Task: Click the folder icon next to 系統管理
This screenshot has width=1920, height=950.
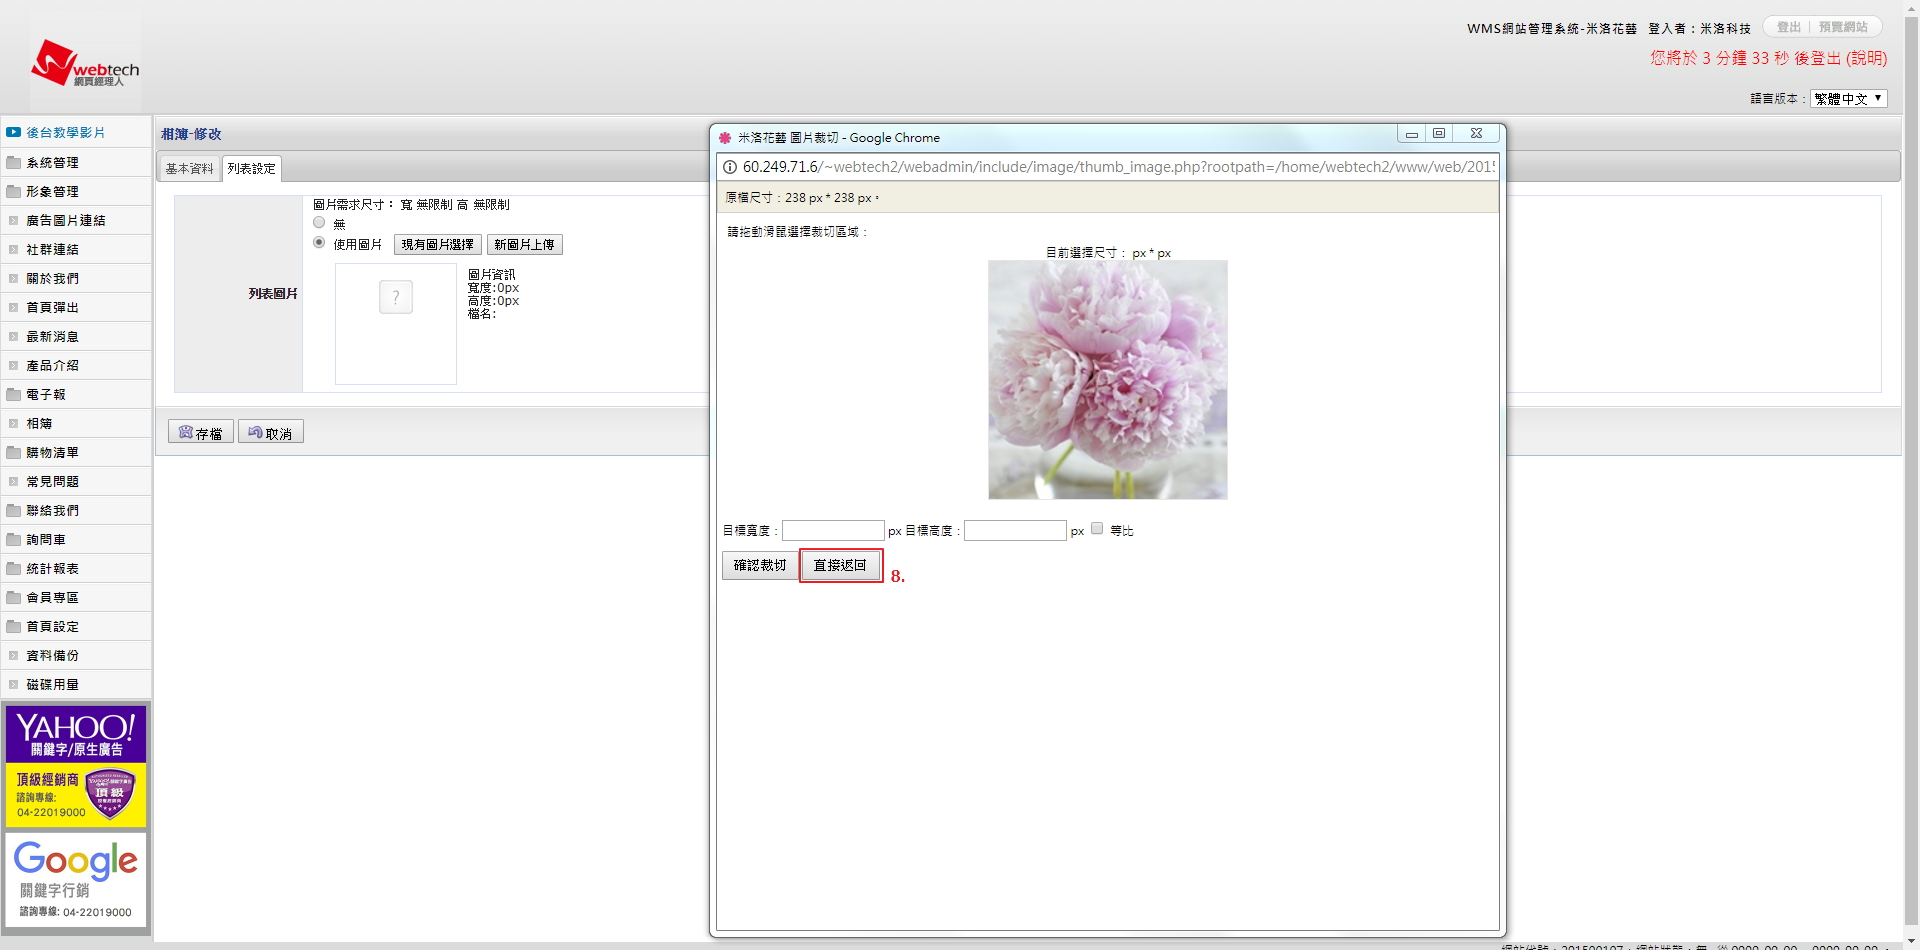Action: [13, 162]
